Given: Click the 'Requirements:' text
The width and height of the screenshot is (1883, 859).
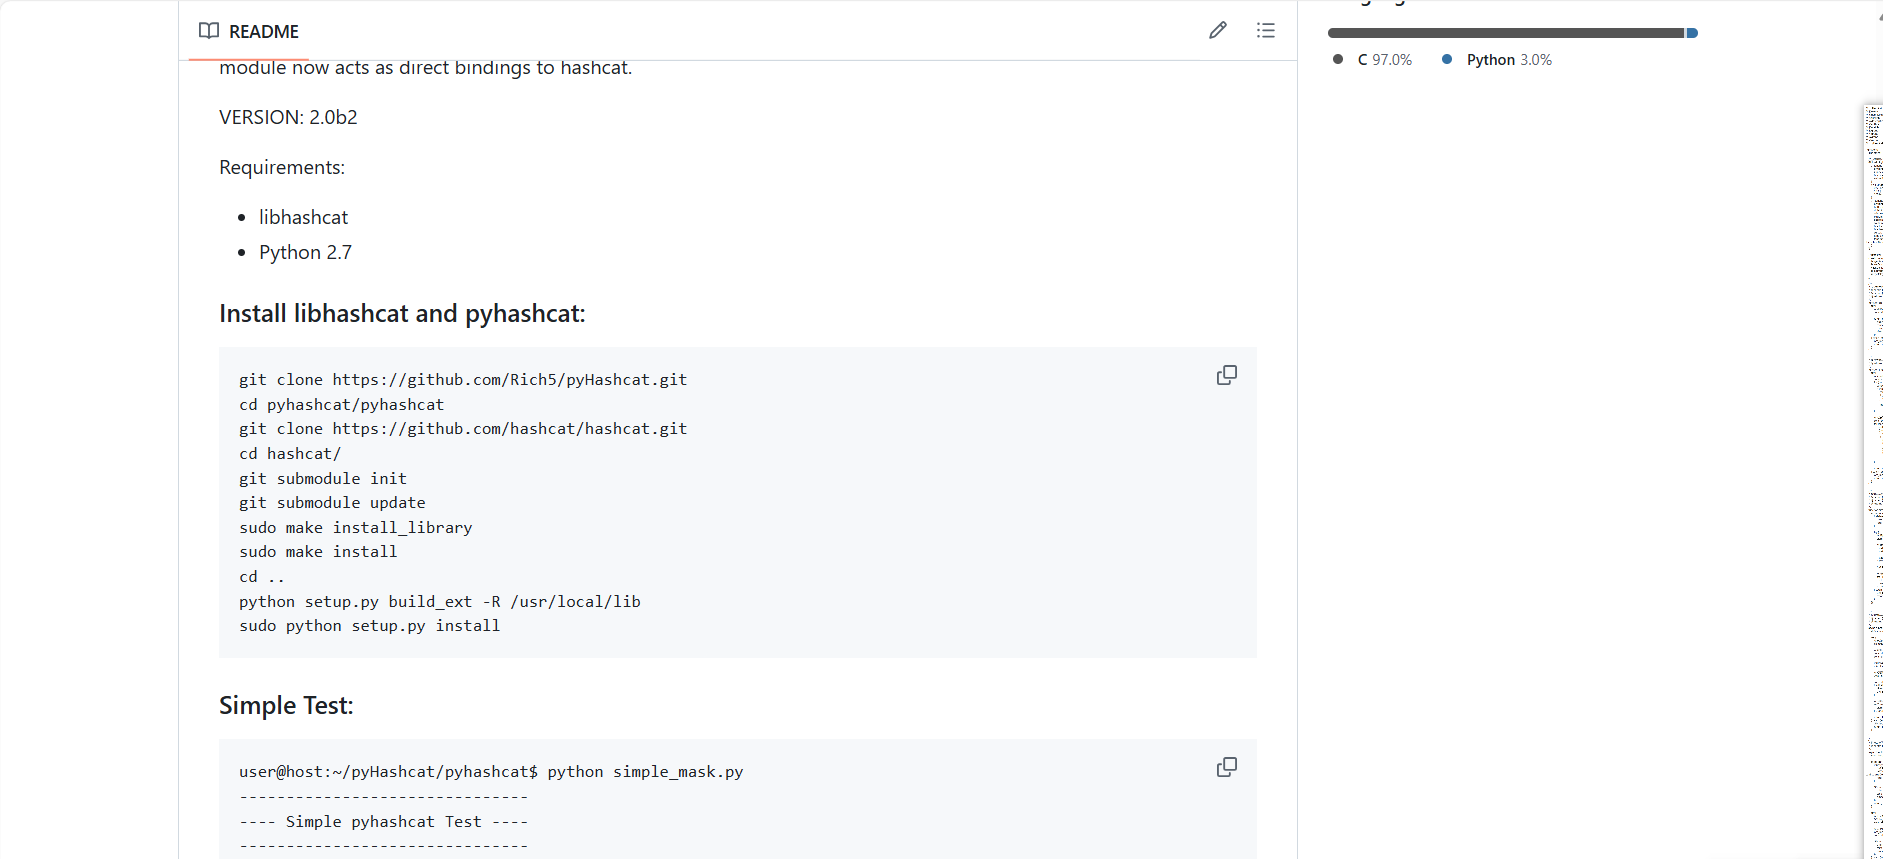Looking at the screenshot, I should tap(282, 167).
